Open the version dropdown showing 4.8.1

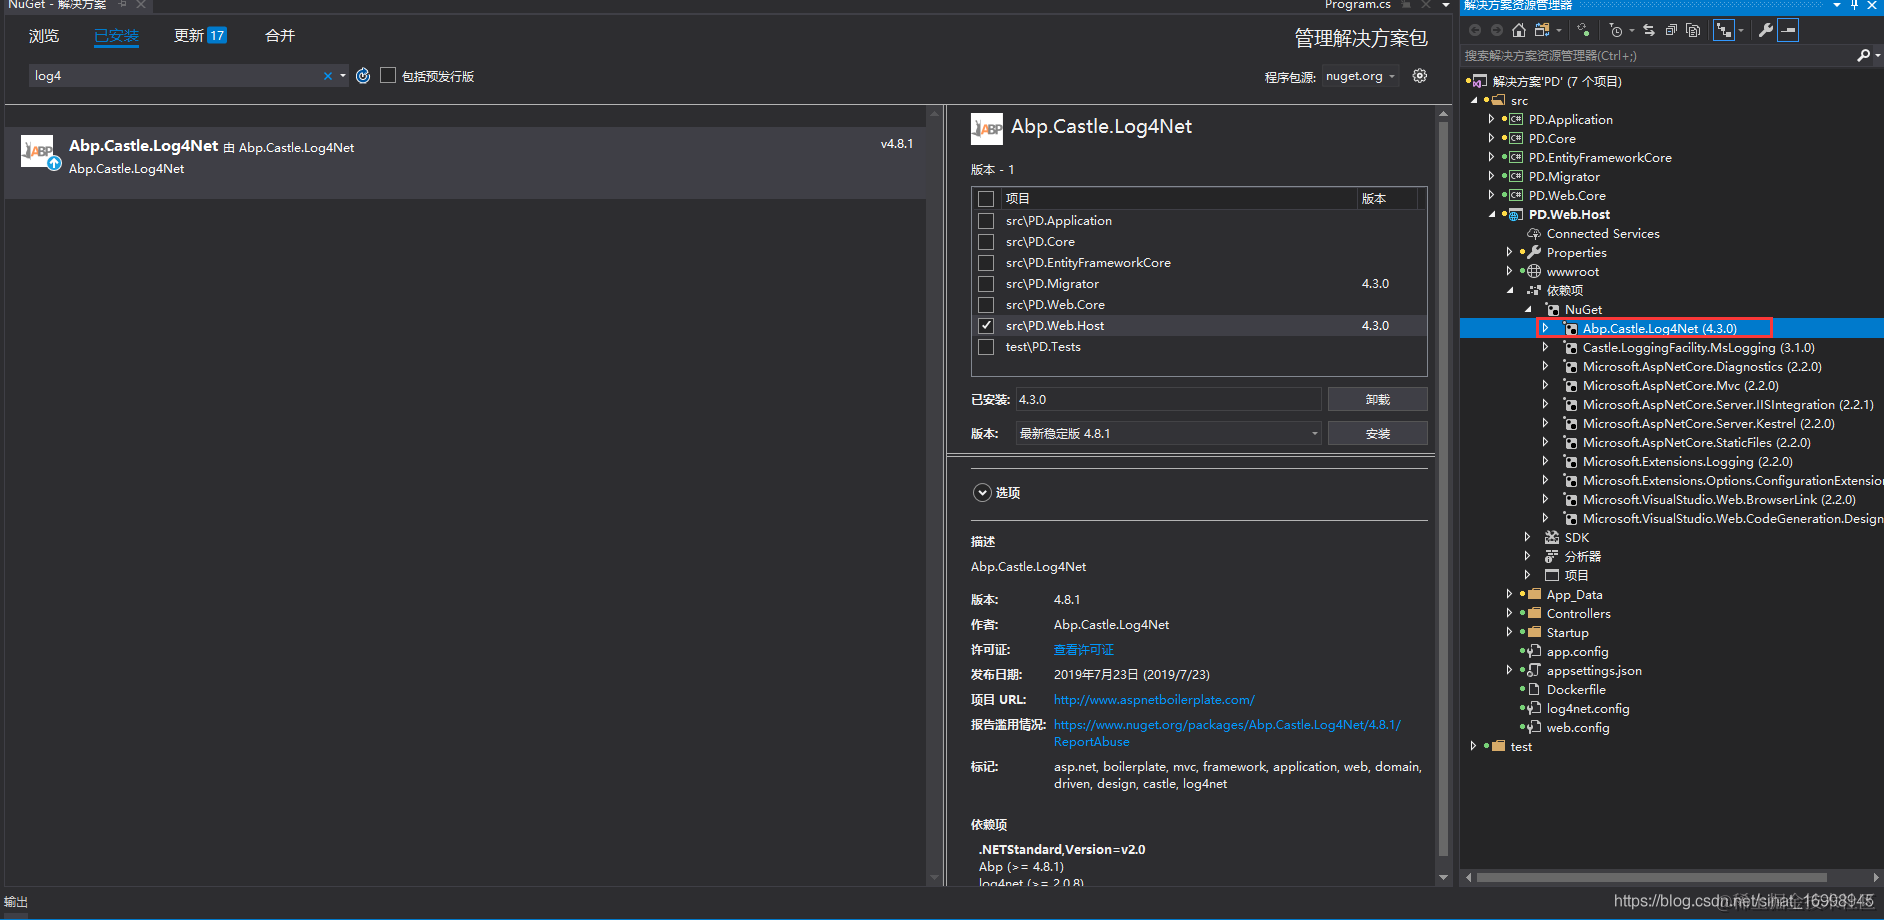pyautogui.click(x=1168, y=433)
